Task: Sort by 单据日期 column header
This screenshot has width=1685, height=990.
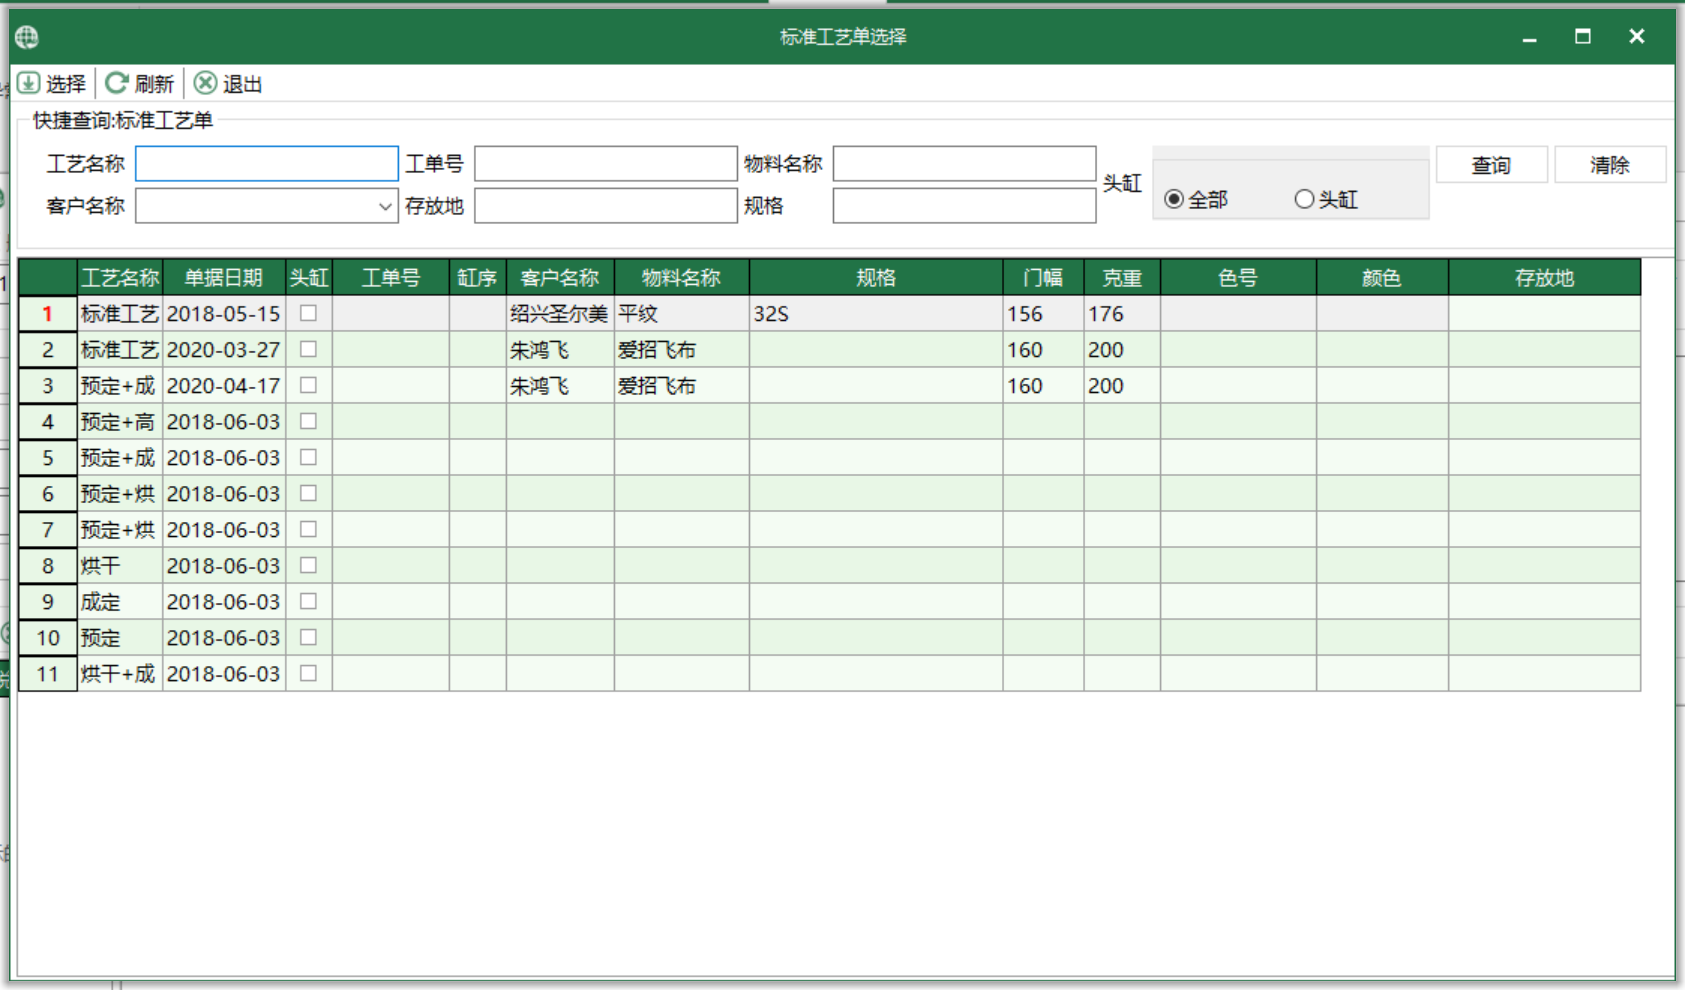Action: [x=224, y=278]
